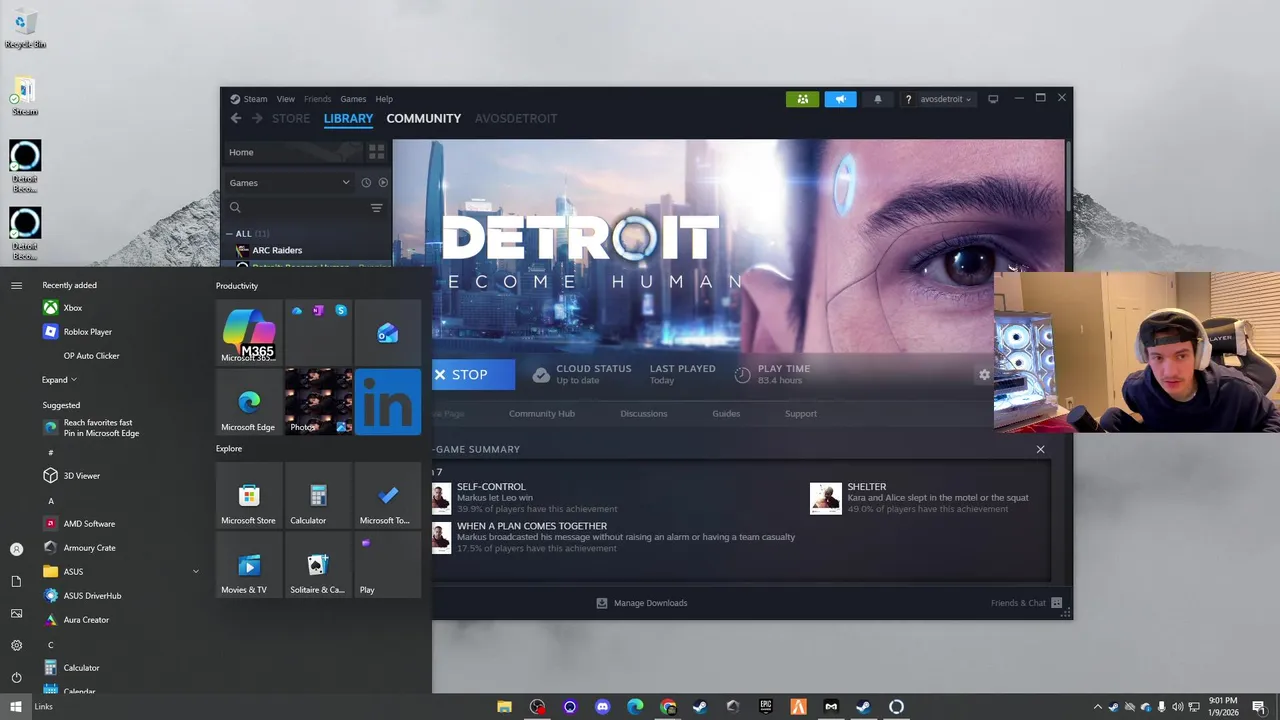Open Friends & Chat grid icon
1280x720 pixels.
(1056, 603)
